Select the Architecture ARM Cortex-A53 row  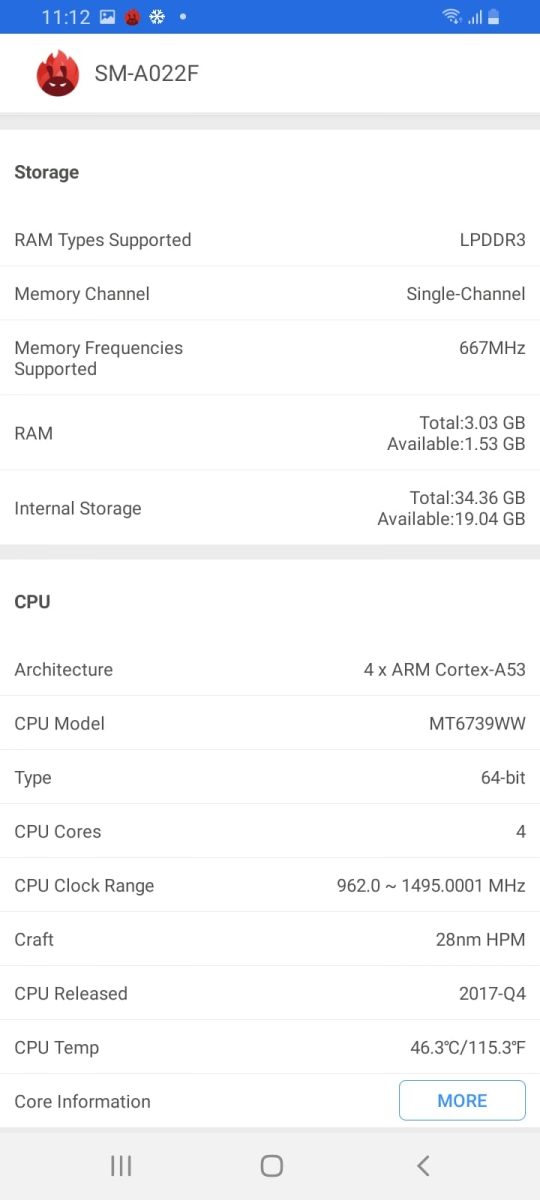270,669
